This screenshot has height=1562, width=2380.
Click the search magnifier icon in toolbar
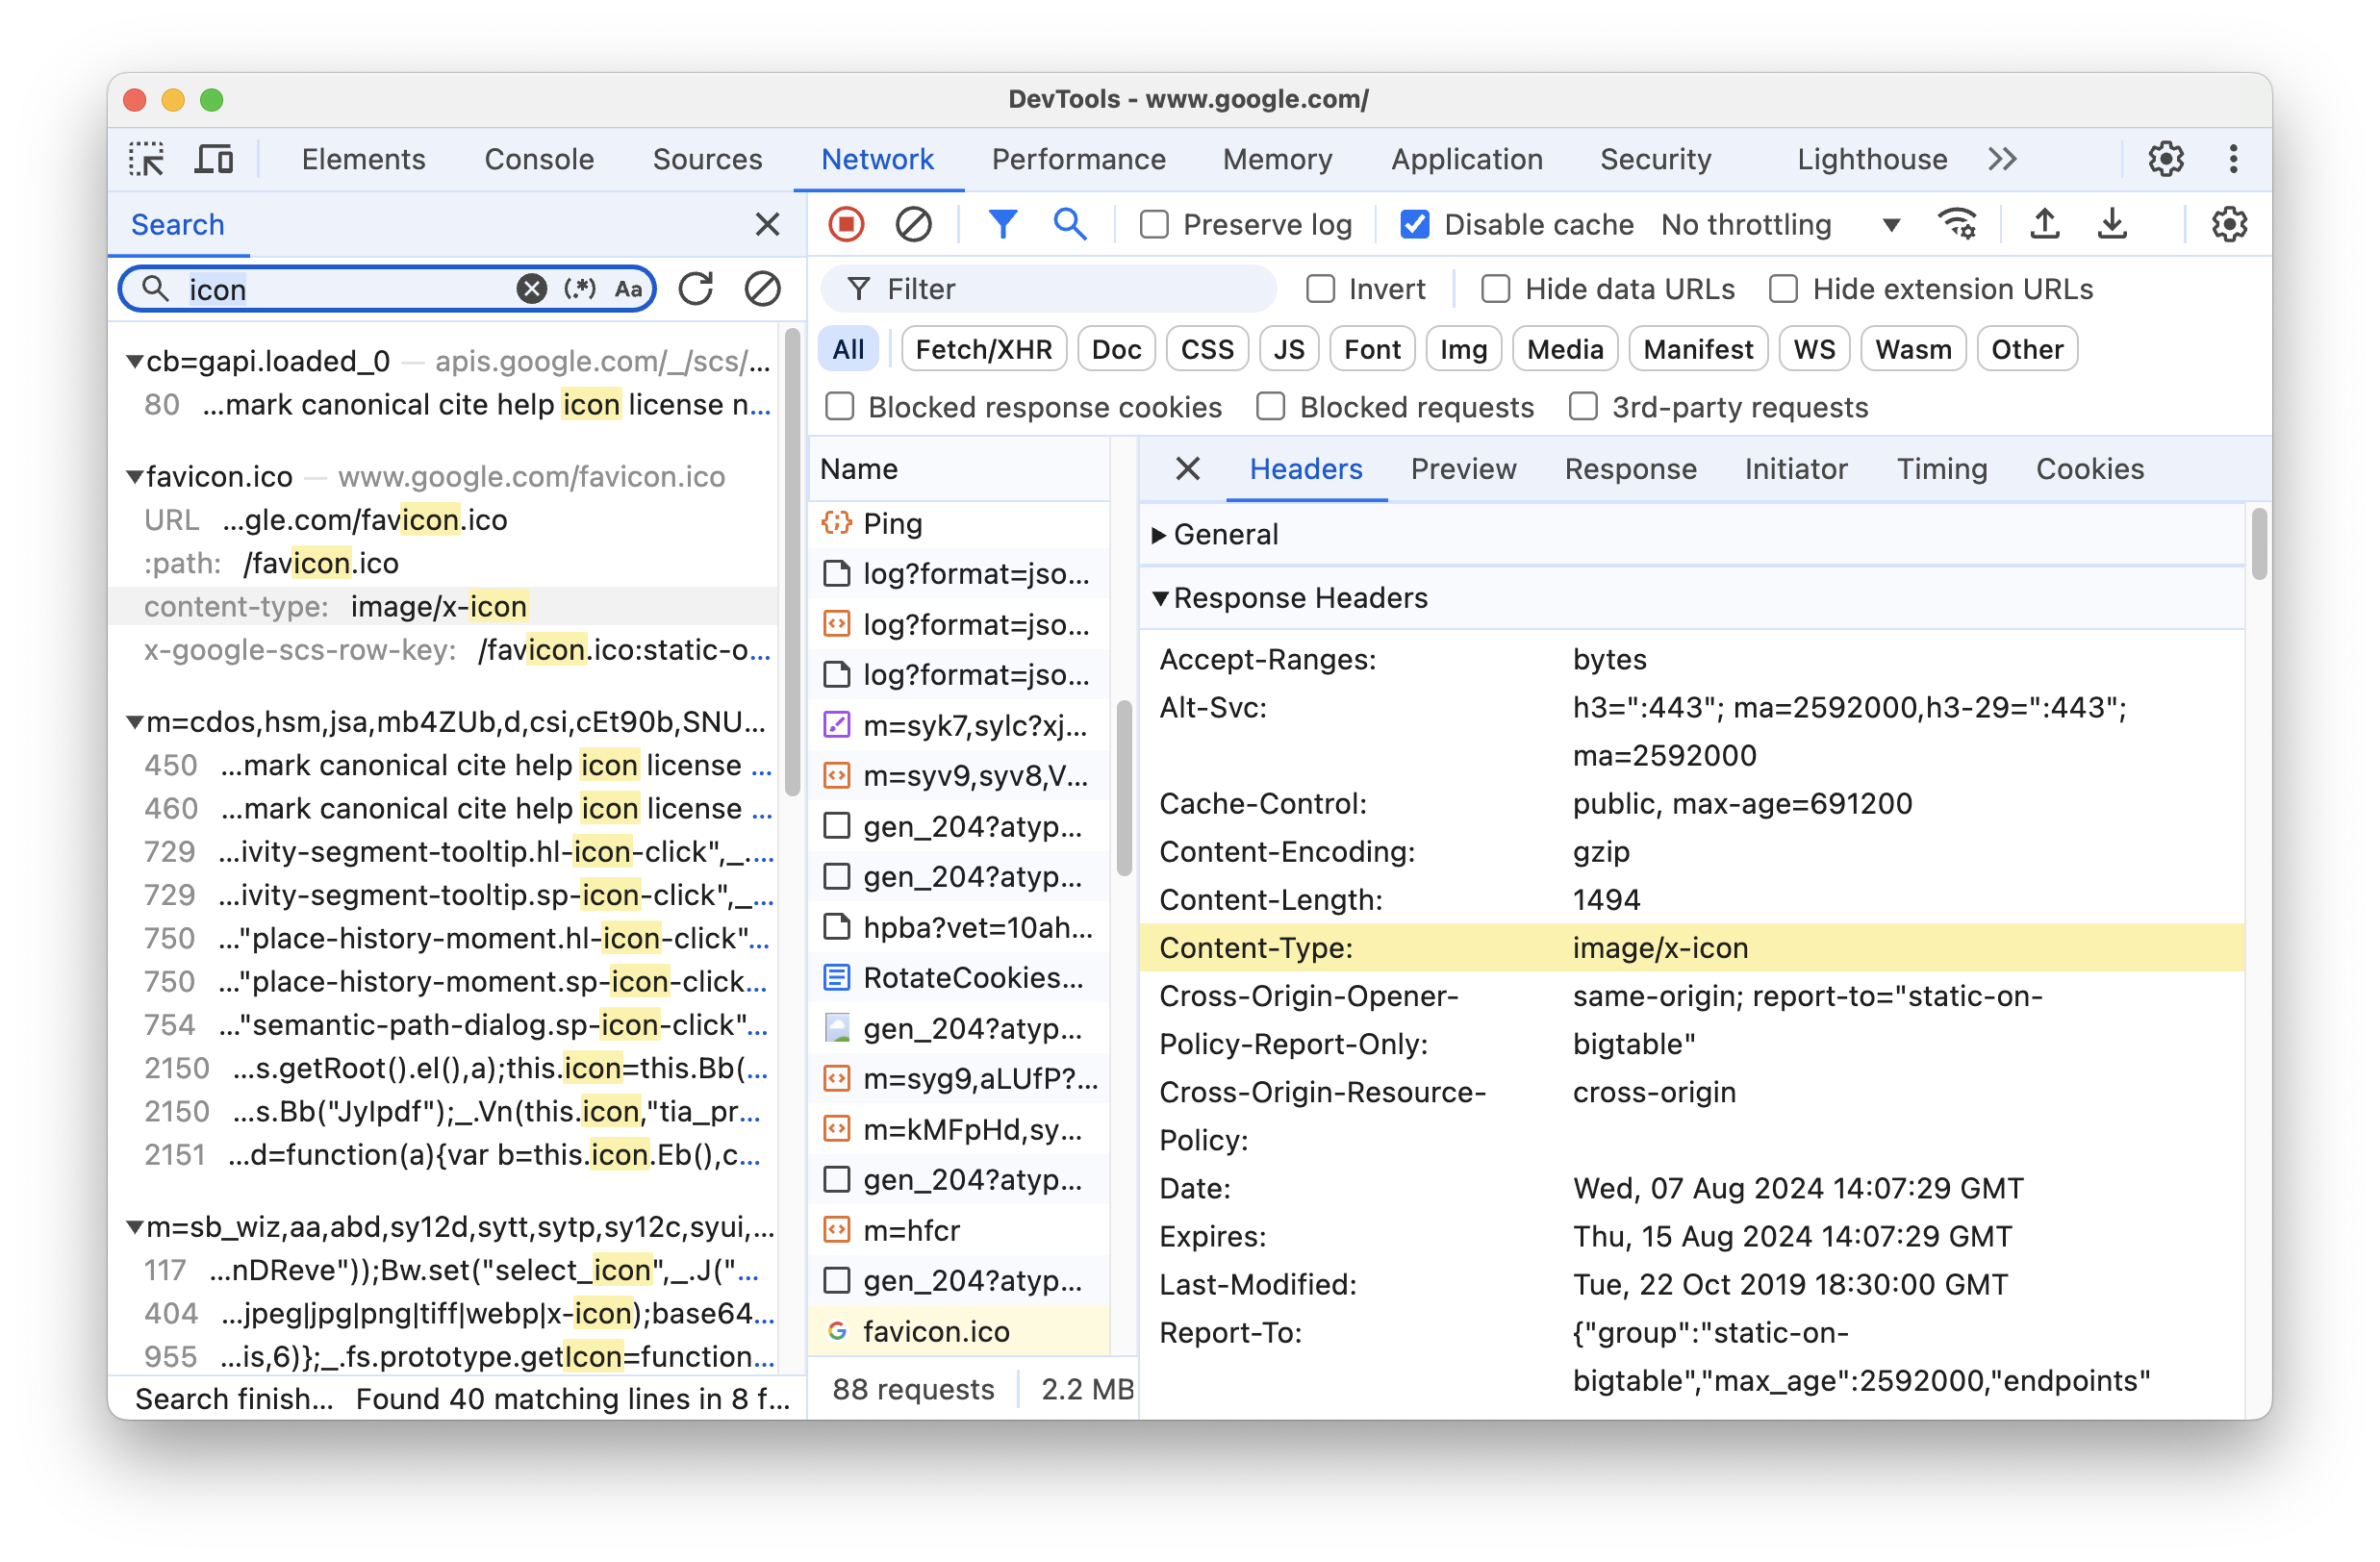click(1069, 221)
